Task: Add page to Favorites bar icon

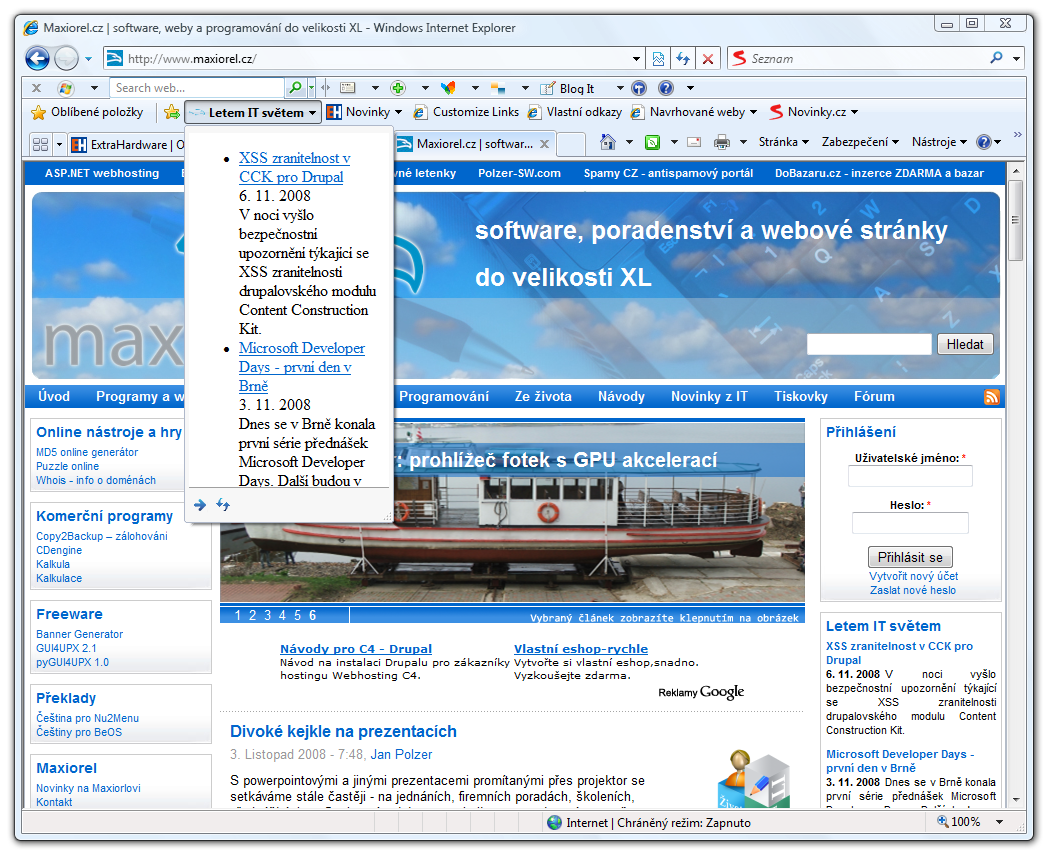Action: (x=172, y=112)
